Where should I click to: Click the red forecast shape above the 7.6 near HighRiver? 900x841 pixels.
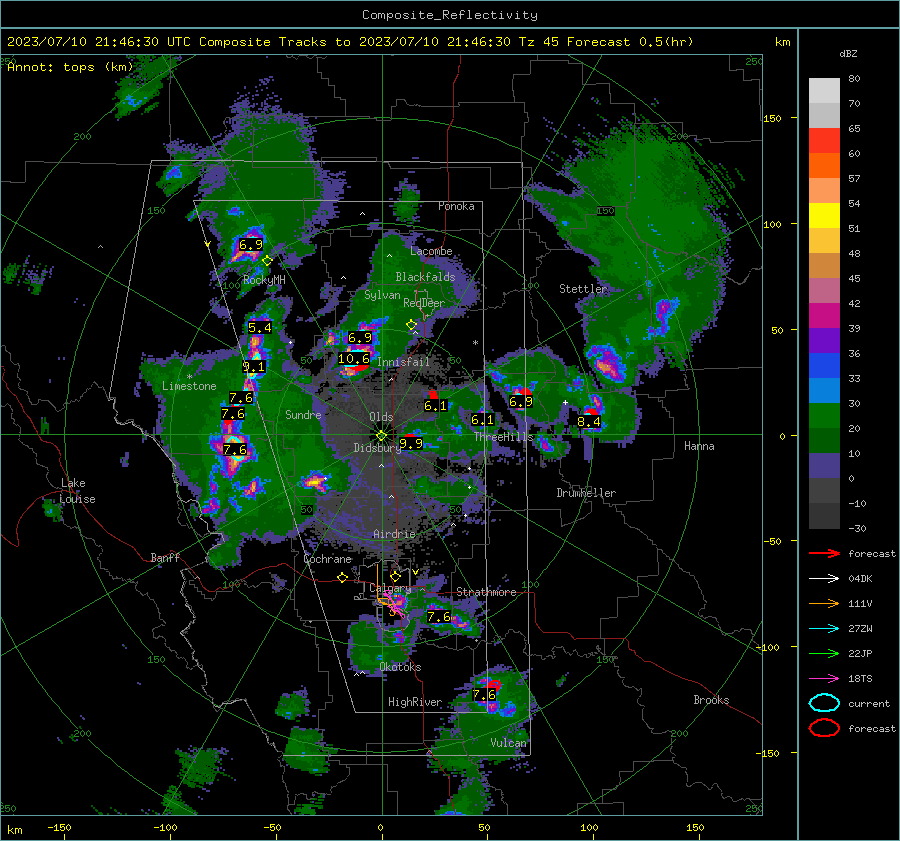[x=493, y=684]
